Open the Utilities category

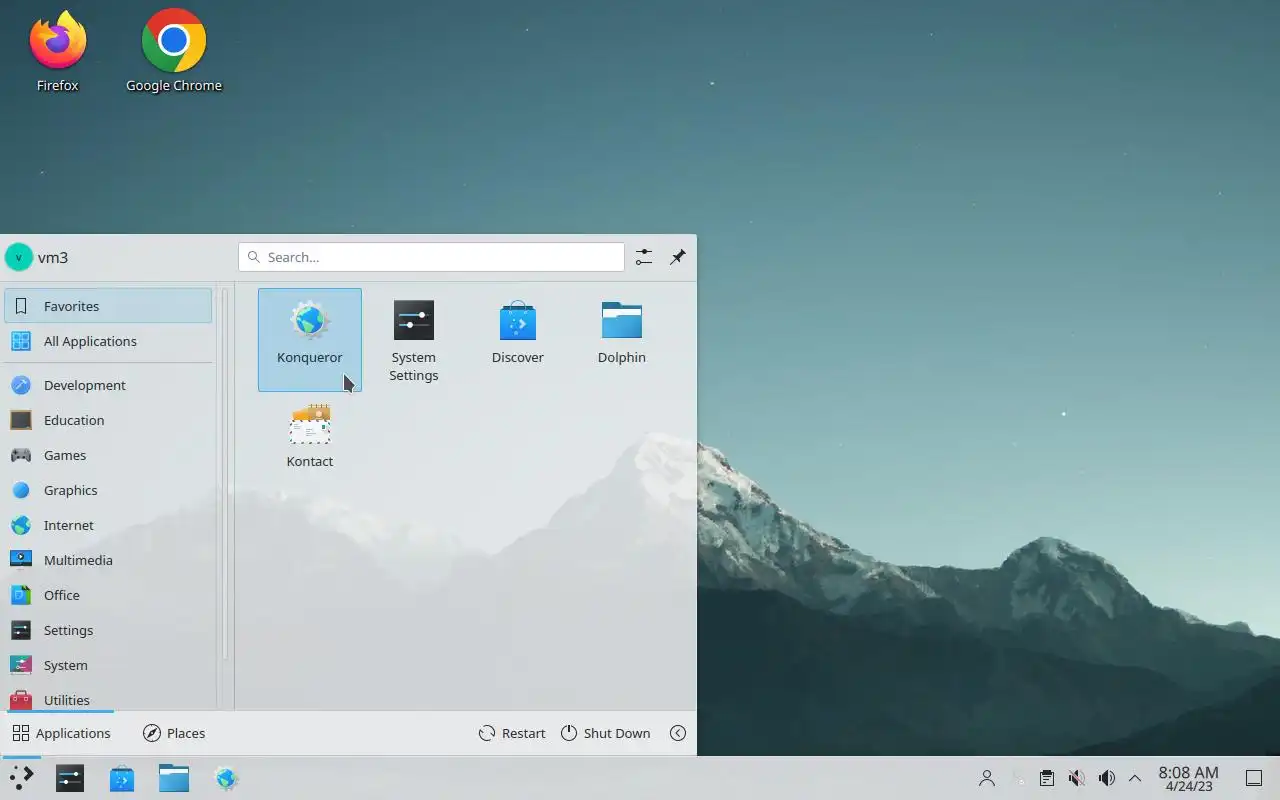(x=108, y=697)
